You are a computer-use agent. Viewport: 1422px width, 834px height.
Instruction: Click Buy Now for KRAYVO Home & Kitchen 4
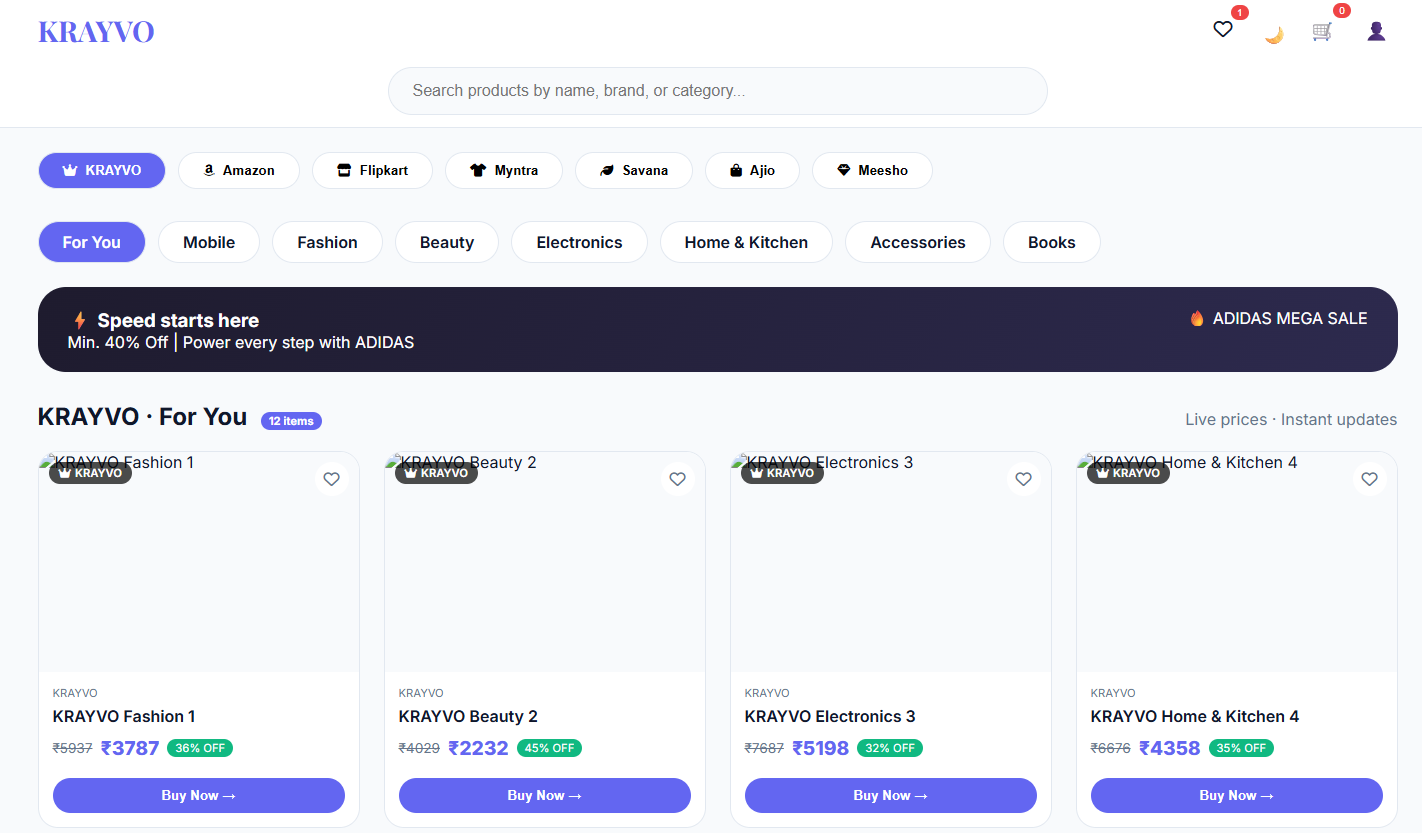(1237, 796)
